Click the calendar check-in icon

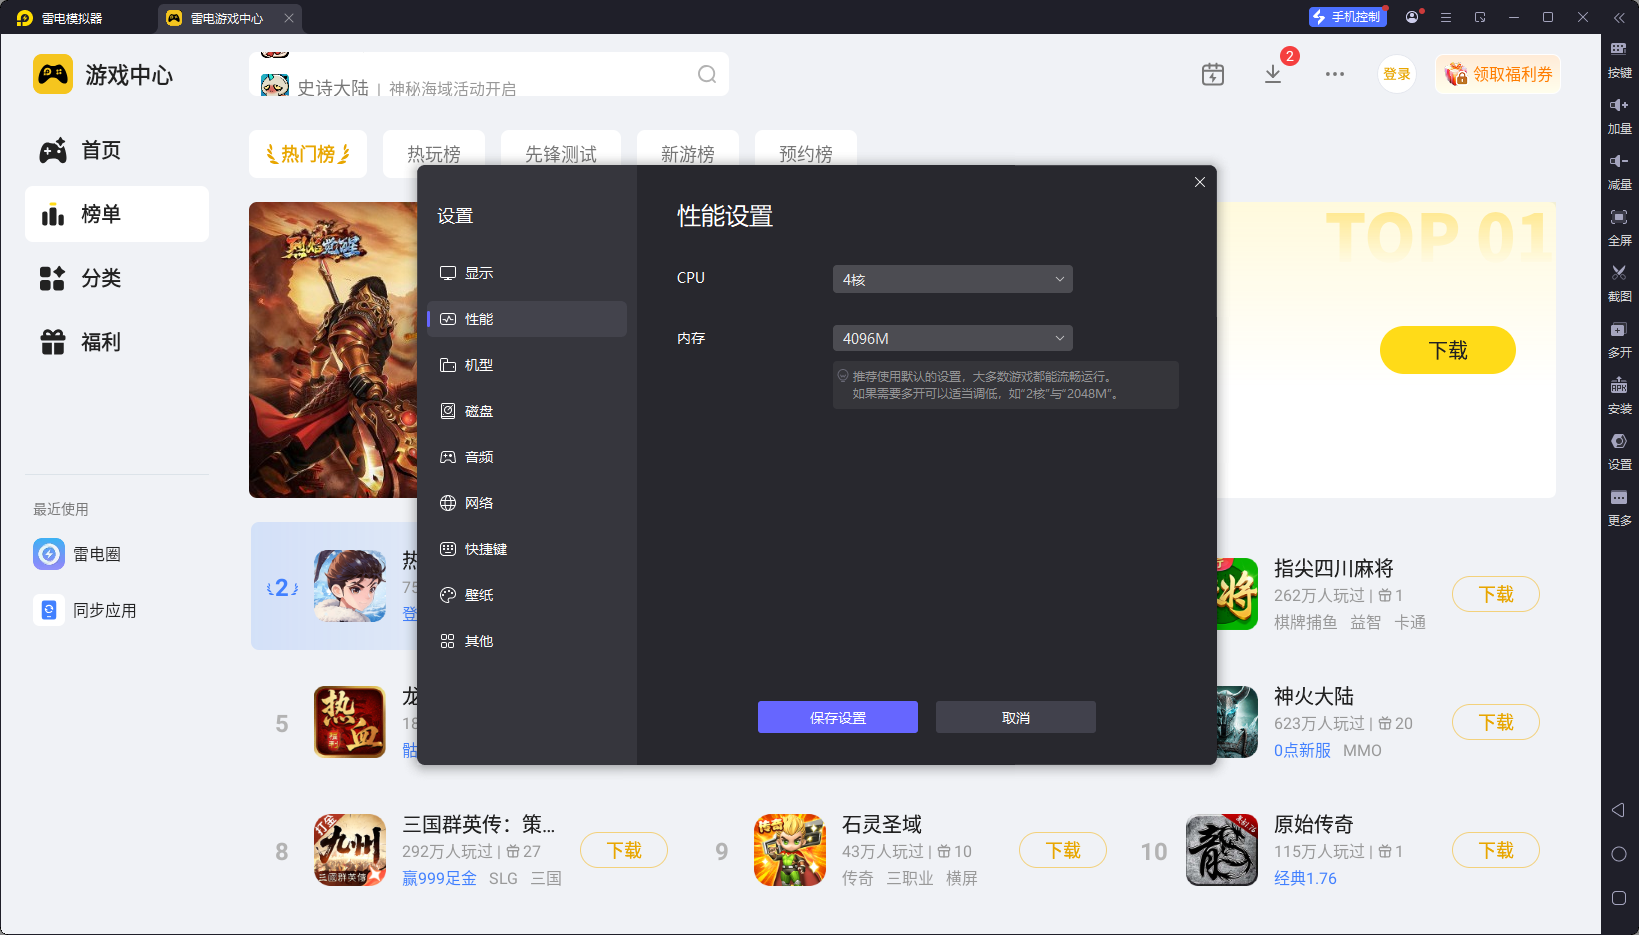[1212, 74]
